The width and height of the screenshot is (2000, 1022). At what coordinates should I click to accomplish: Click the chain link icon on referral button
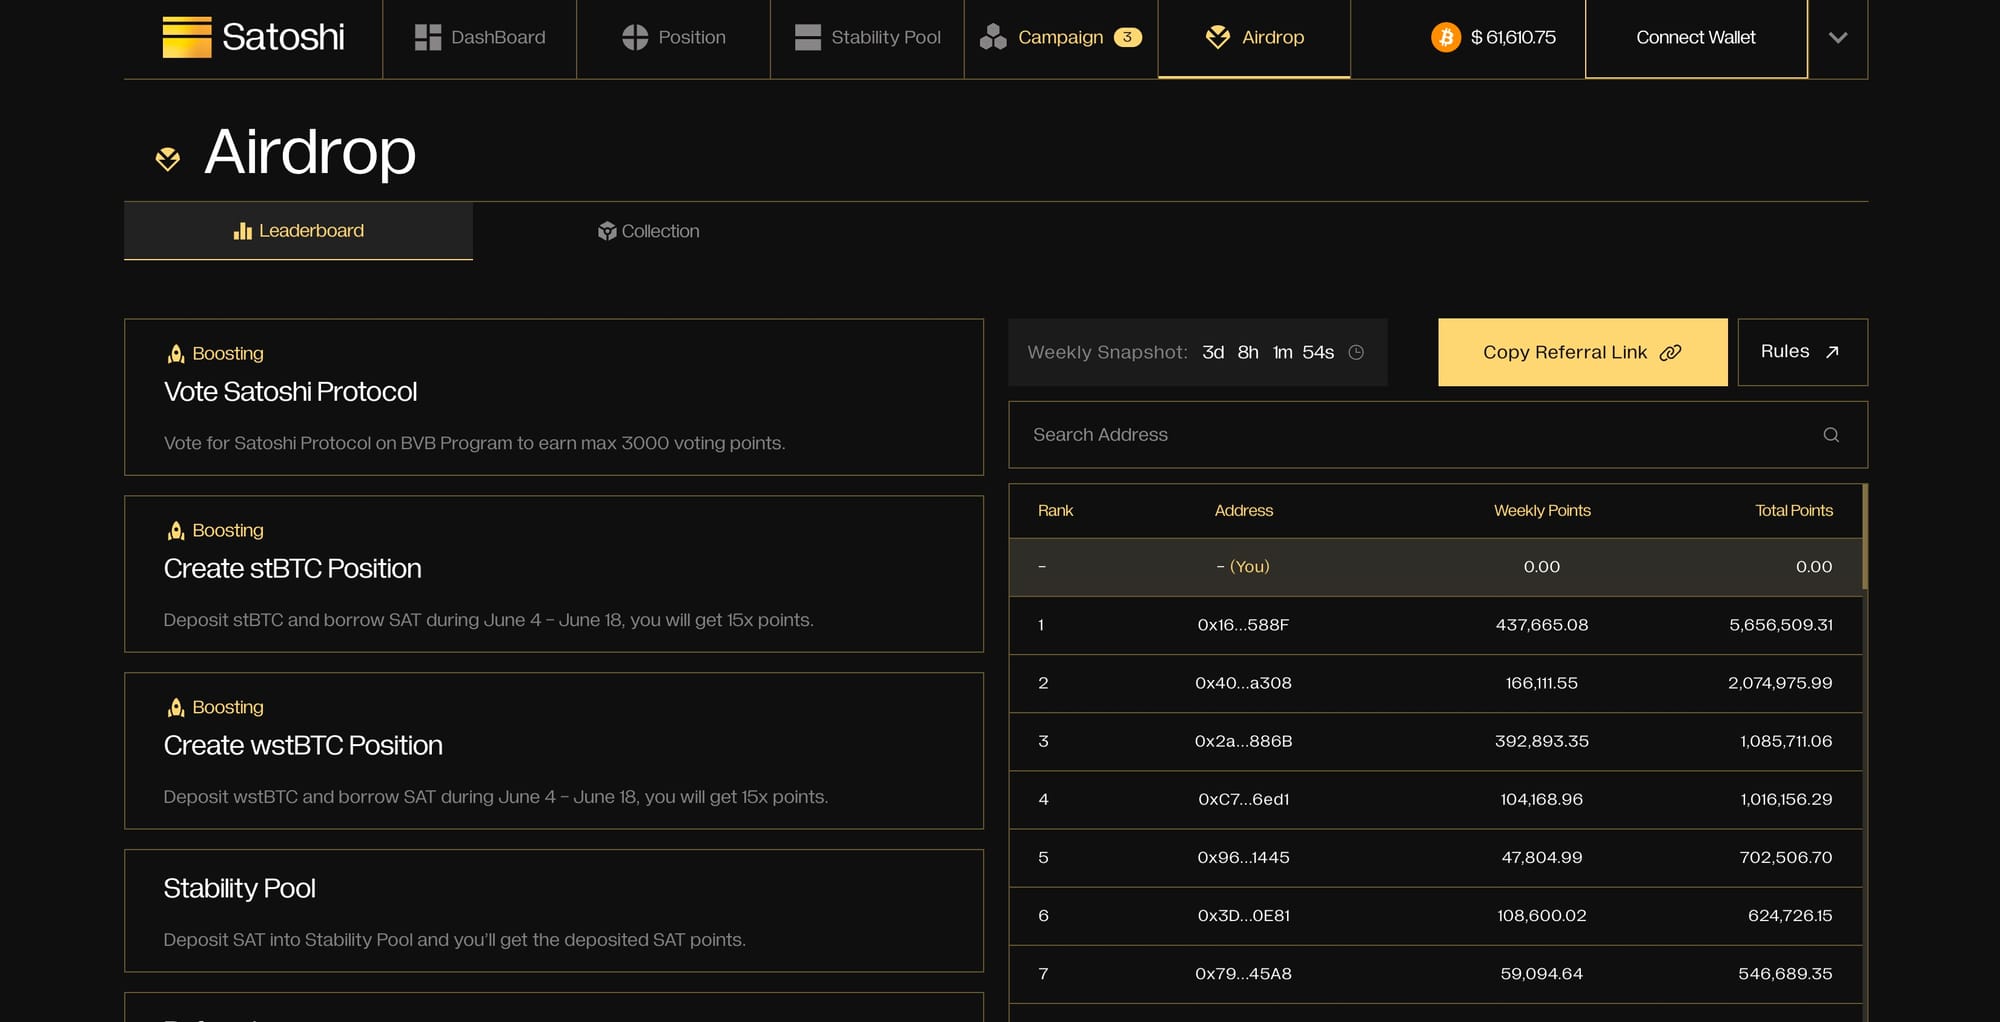pyautogui.click(x=1670, y=352)
